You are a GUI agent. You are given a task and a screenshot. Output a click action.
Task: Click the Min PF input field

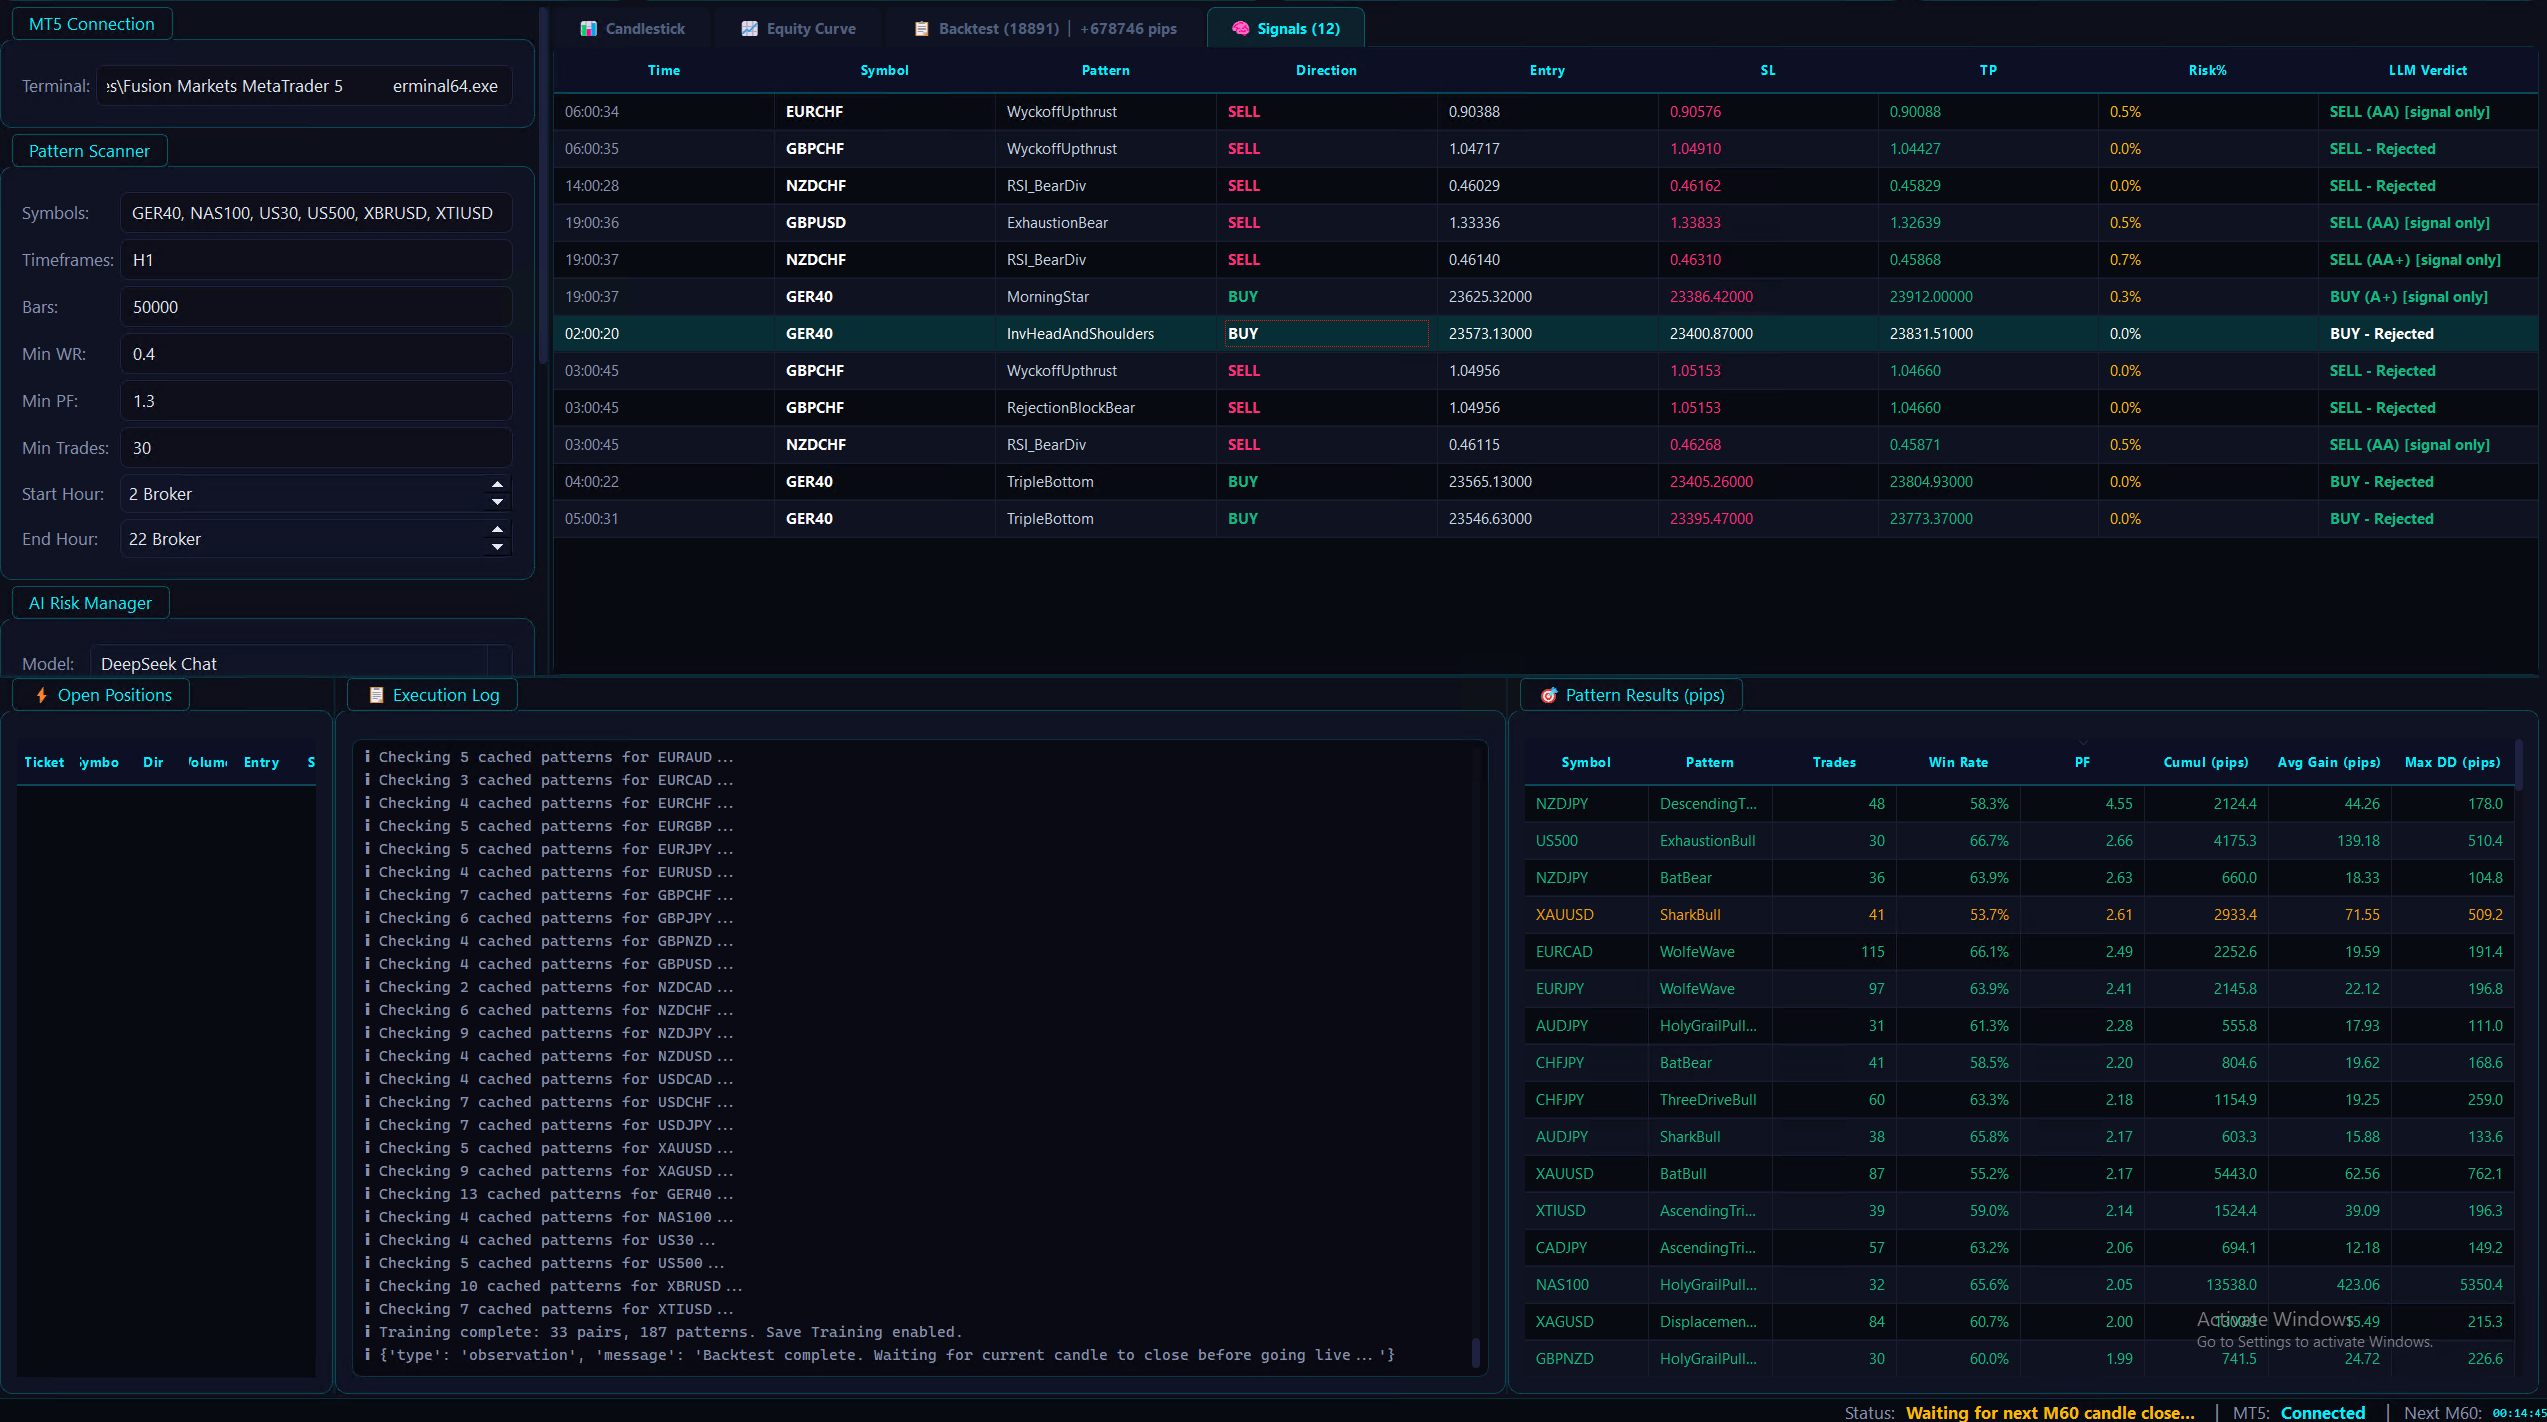pos(315,401)
